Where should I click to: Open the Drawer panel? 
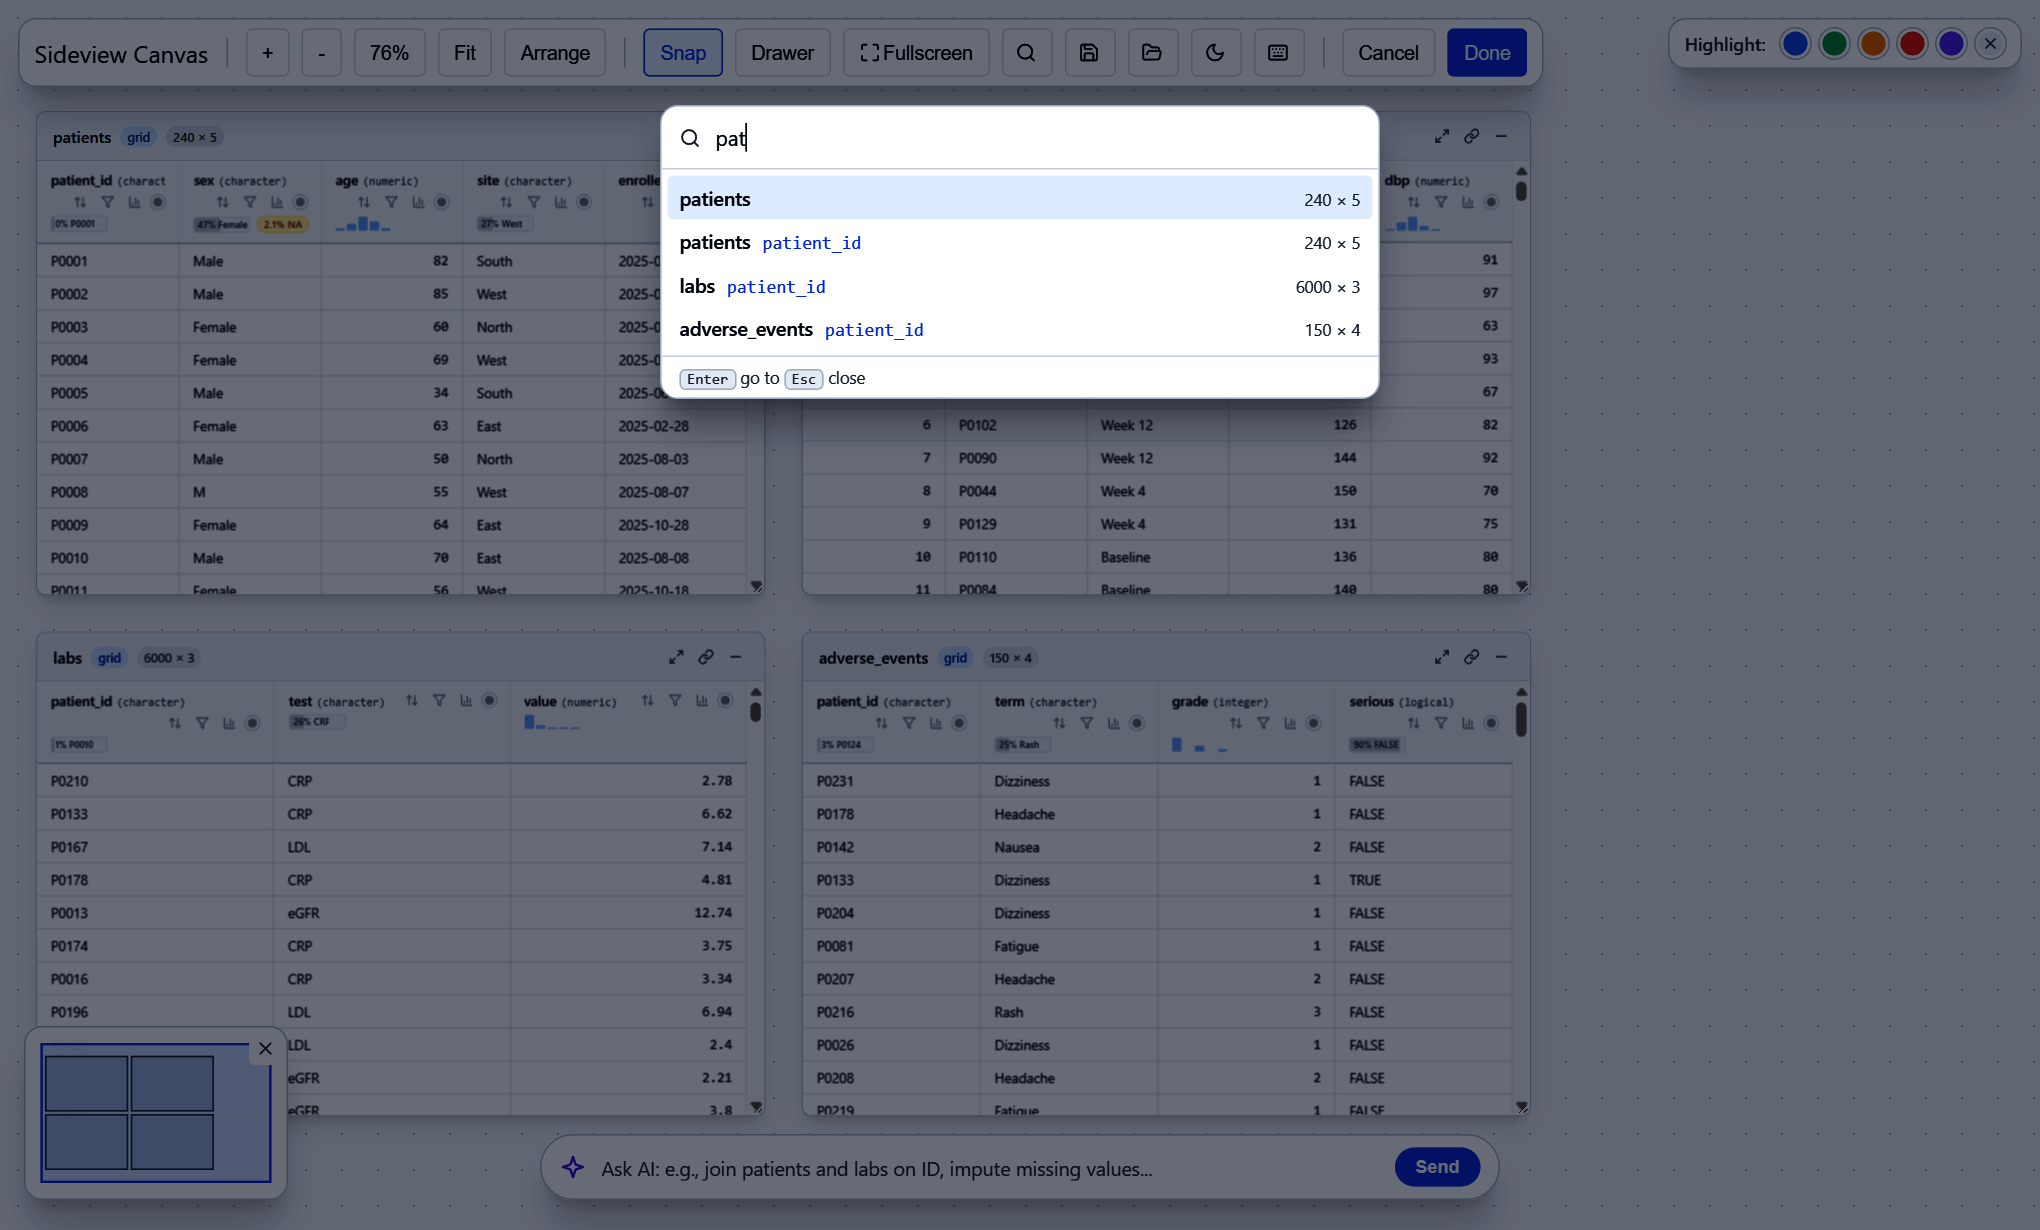[x=783, y=53]
